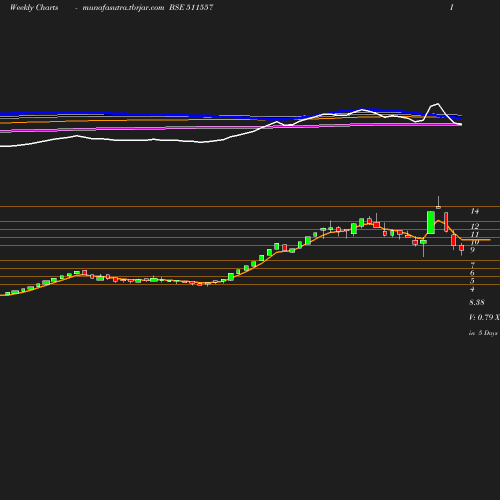Click price axis label "14"
This screenshot has height=500, width=500.
click(475, 211)
